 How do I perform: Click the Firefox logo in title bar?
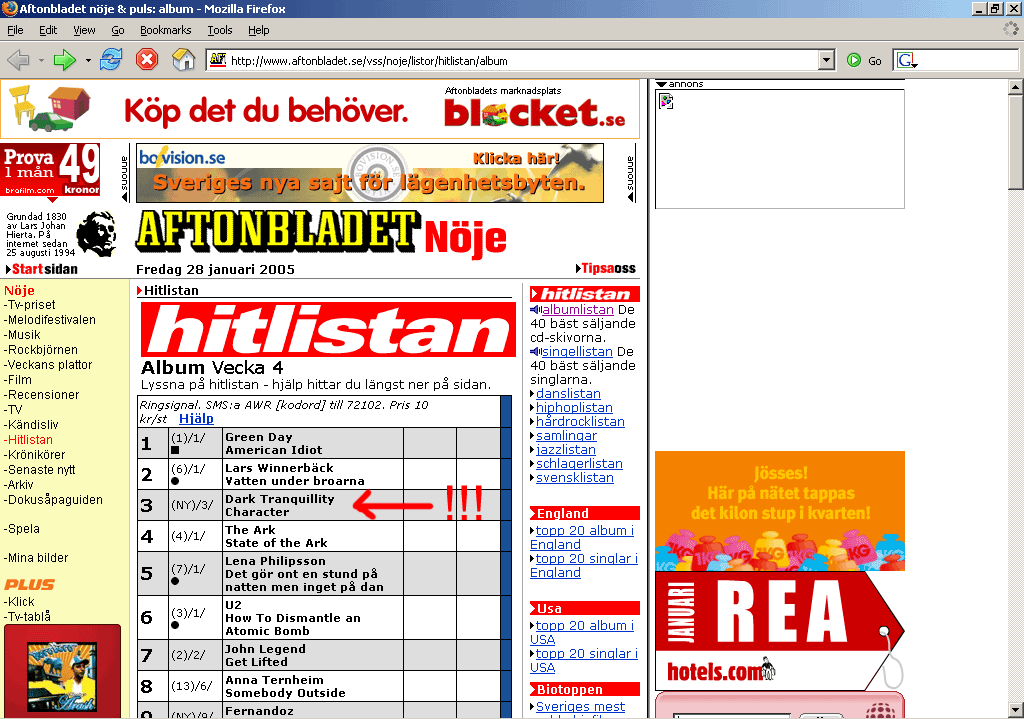tap(9, 8)
